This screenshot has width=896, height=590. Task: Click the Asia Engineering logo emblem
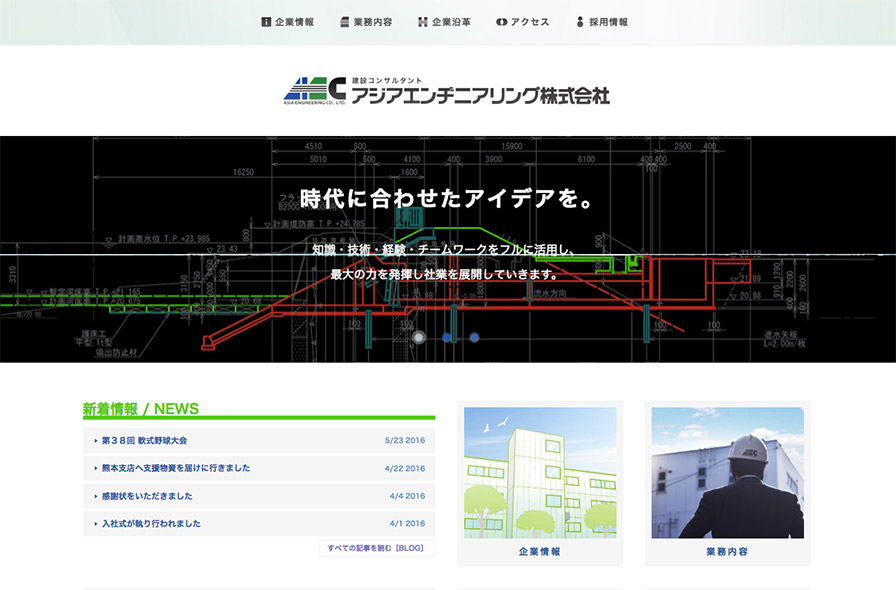[x=314, y=91]
